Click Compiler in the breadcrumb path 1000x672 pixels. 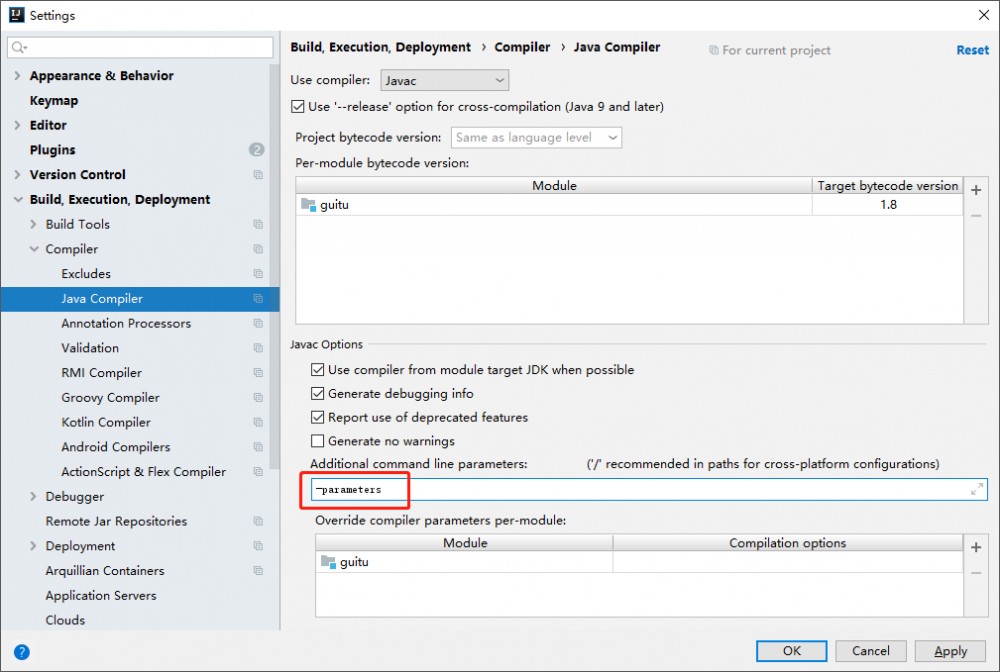click(522, 47)
